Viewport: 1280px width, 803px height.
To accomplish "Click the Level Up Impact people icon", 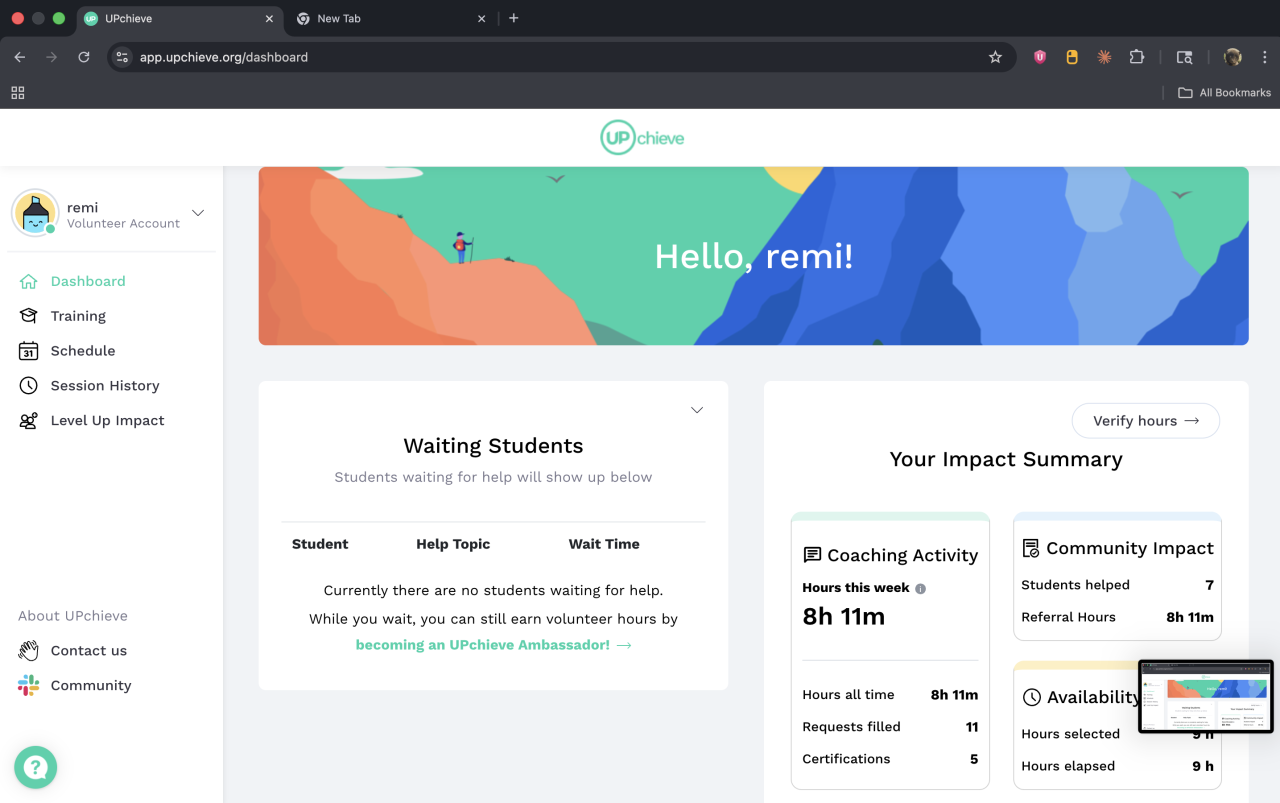I will click(29, 421).
